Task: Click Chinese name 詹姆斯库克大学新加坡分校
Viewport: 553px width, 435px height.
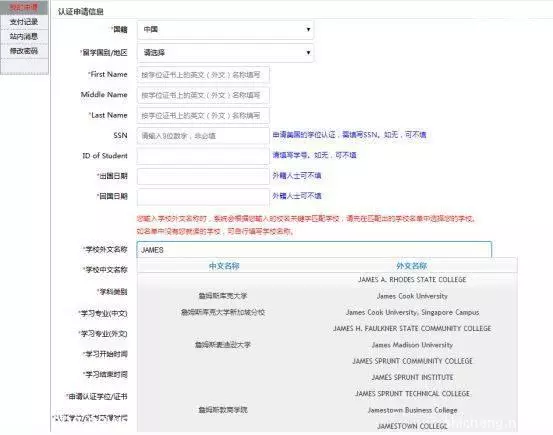Action: click(x=223, y=312)
